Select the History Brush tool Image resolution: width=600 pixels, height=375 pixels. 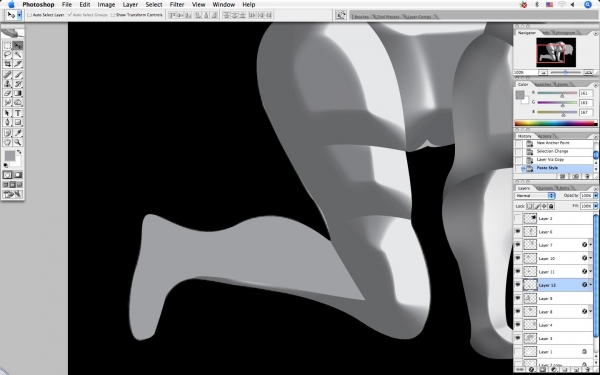pos(18,84)
